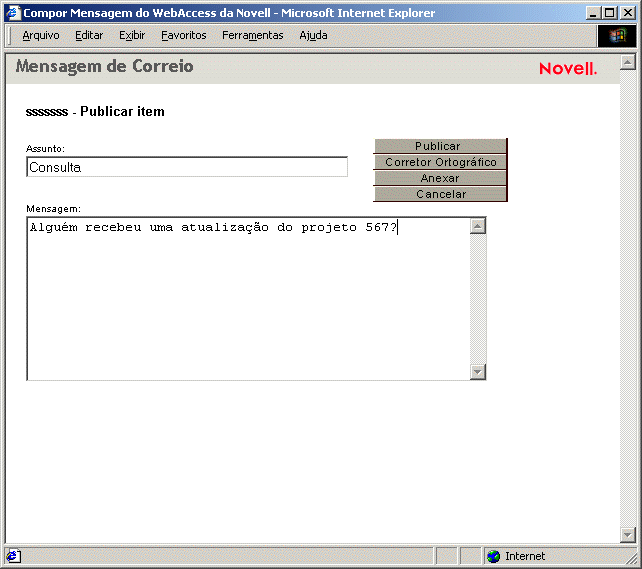Focus the Assunto subject field
Viewport: 642px width, 569px height.
(187, 167)
